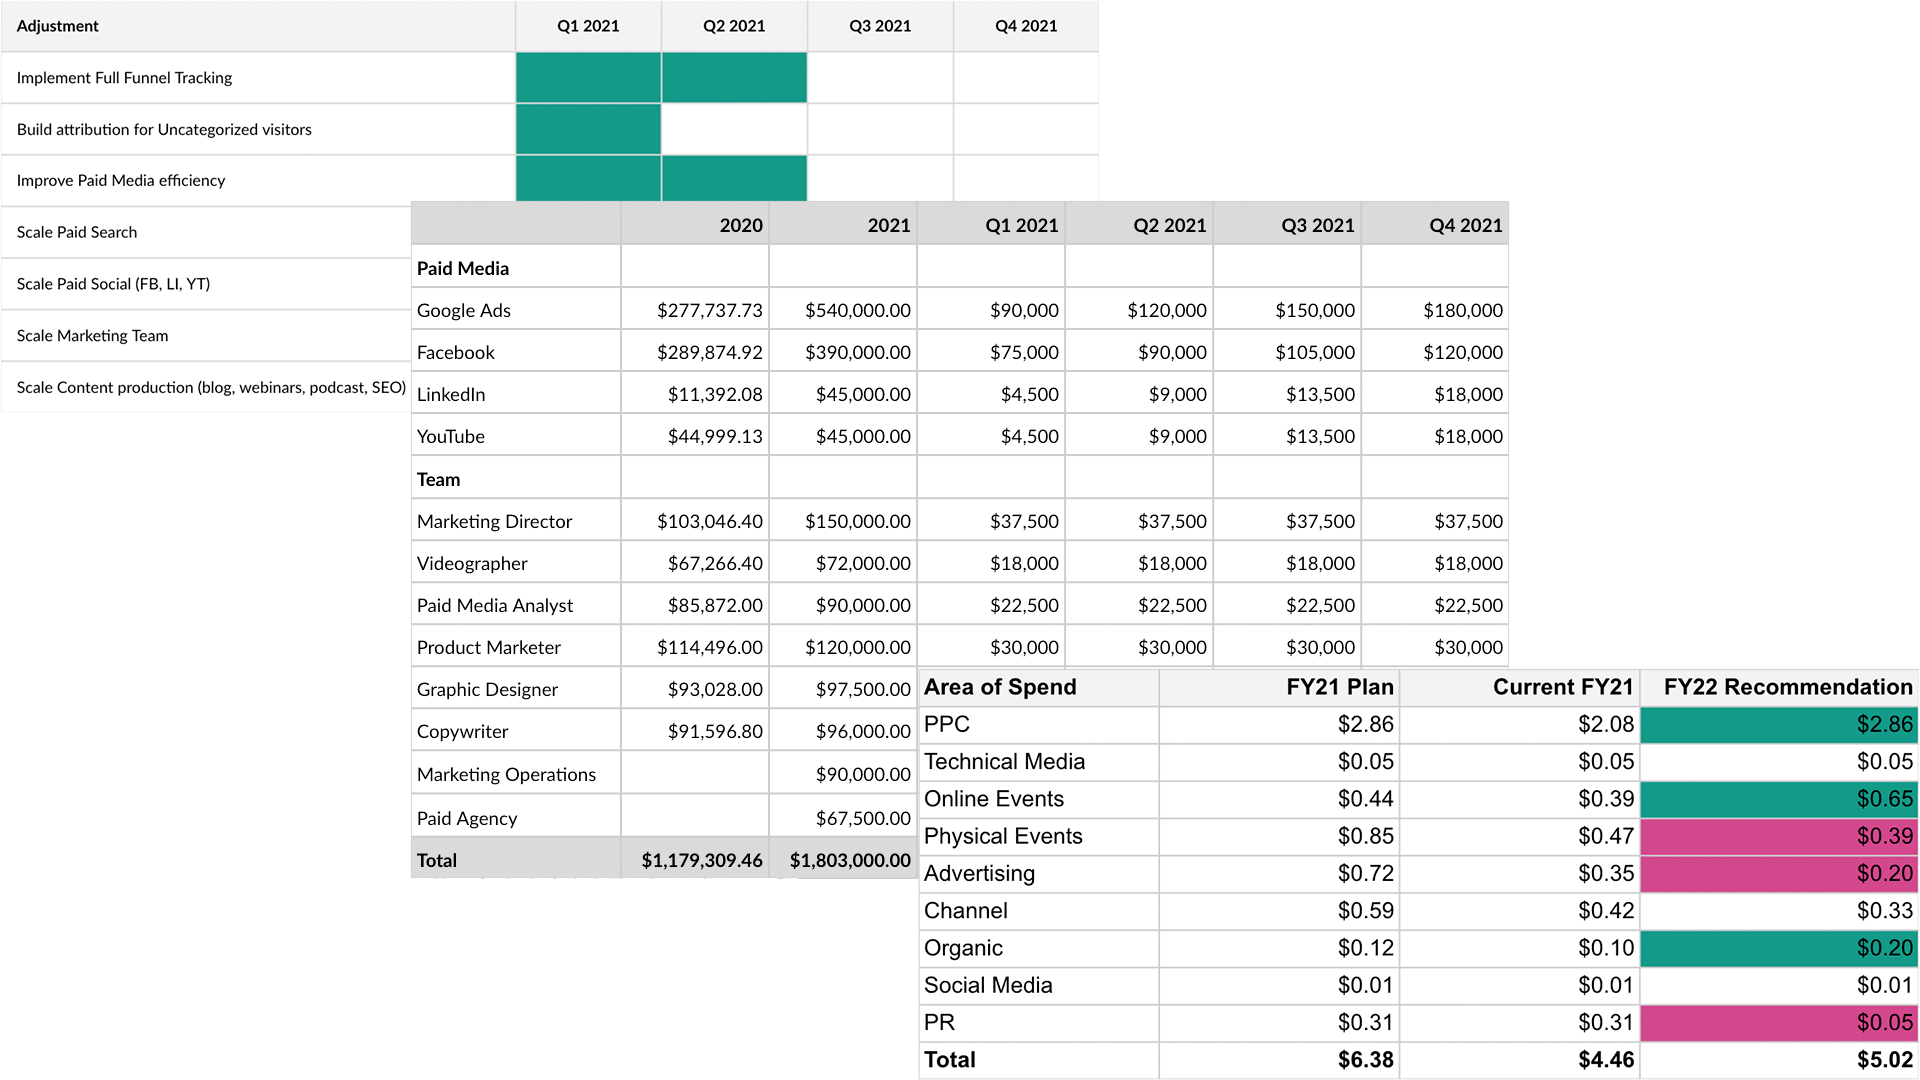The width and height of the screenshot is (1920, 1080).
Task: Click the Google Ads row label
Action: (464, 311)
